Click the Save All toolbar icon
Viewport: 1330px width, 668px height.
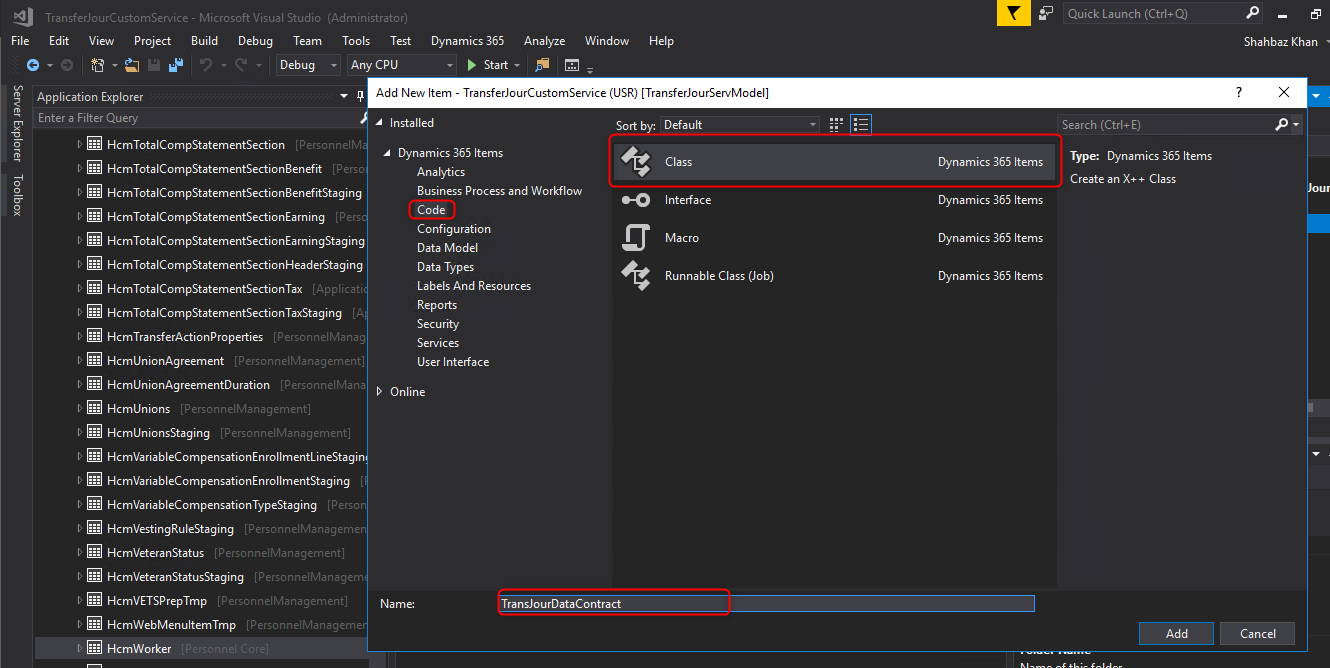176,65
